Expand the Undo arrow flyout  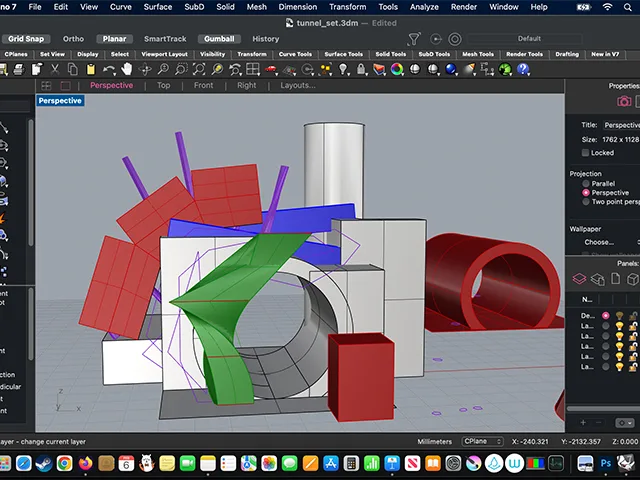114,74
